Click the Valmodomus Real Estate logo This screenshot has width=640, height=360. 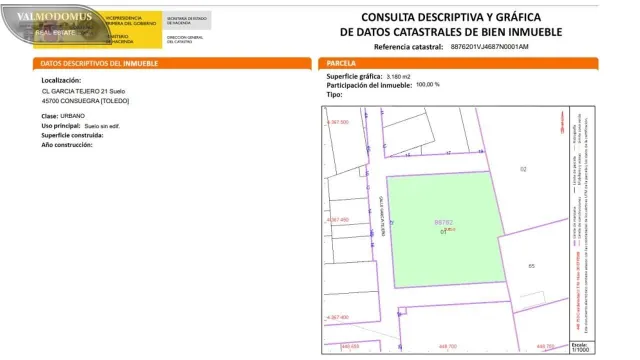[x=55, y=24]
